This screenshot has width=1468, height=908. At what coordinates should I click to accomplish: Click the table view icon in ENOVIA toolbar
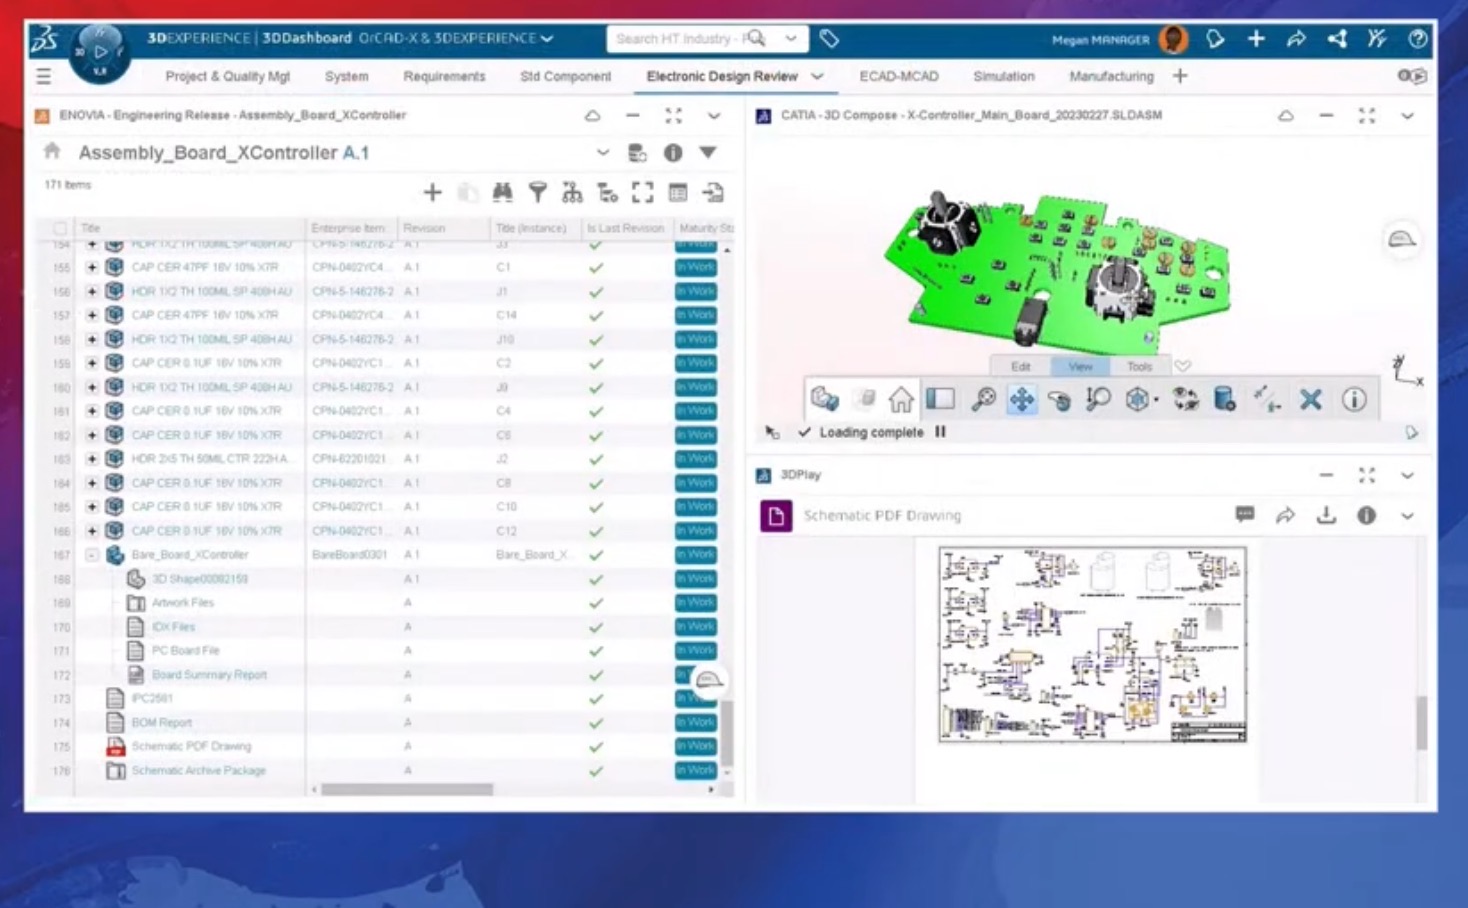pos(678,192)
